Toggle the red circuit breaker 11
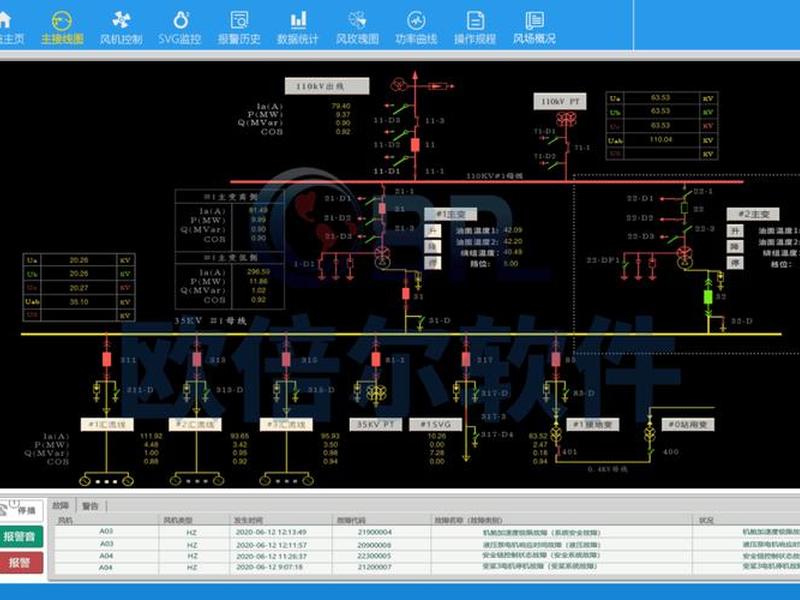The width and height of the screenshot is (800, 600). pos(415,145)
